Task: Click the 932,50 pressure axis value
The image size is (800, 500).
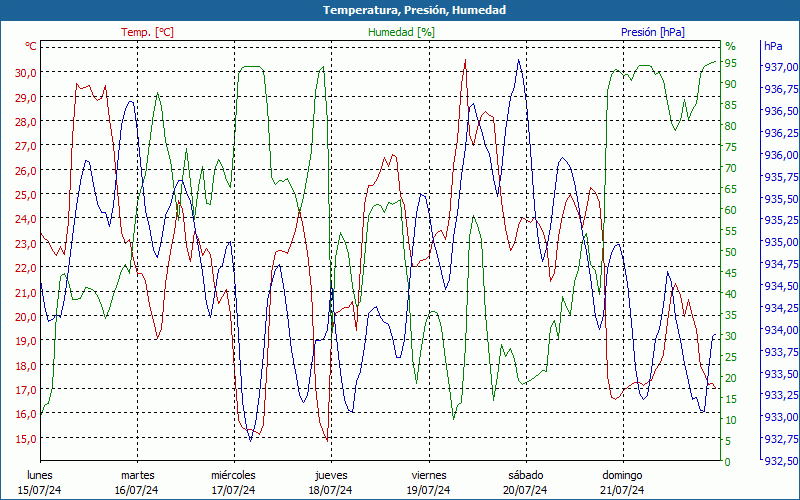Action: pyautogui.click(x=781, y=461)
